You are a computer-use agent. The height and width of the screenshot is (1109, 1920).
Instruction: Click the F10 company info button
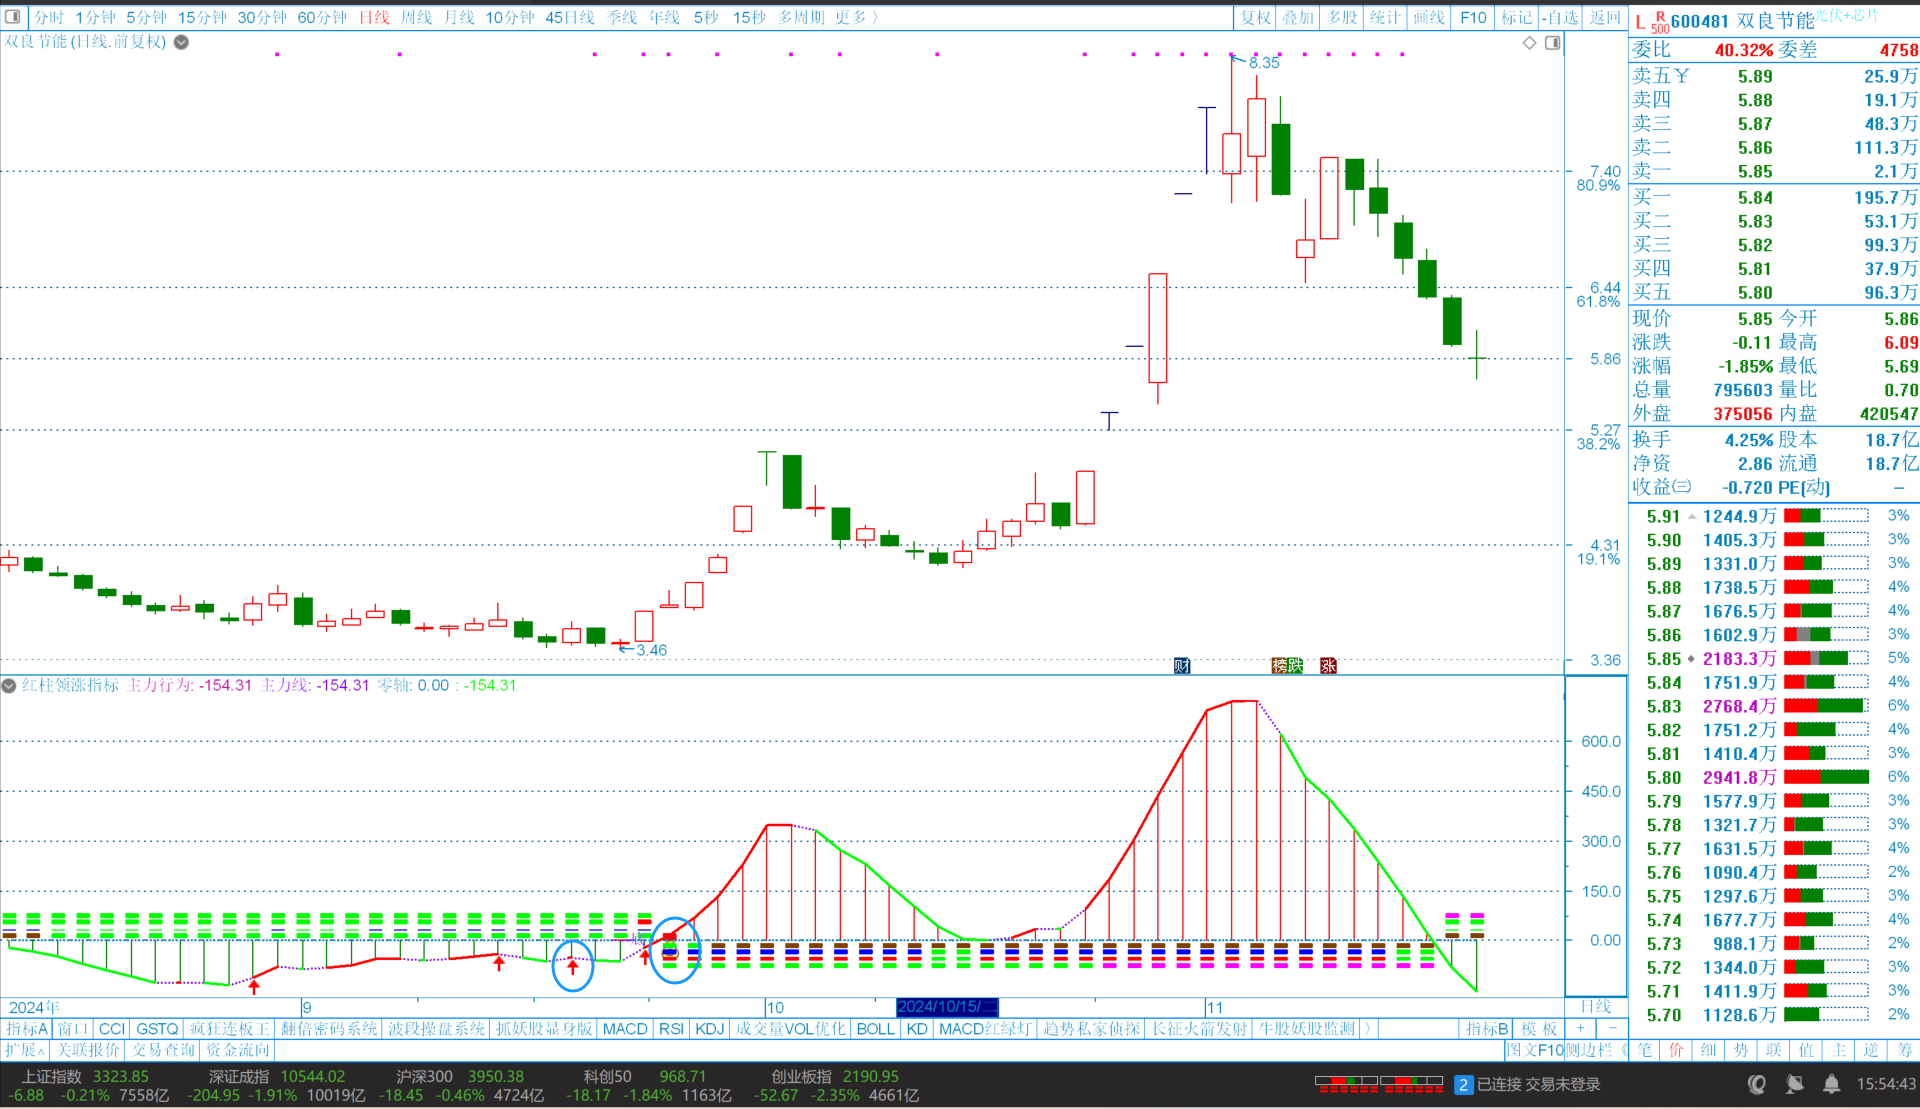tap(1473, 17)
